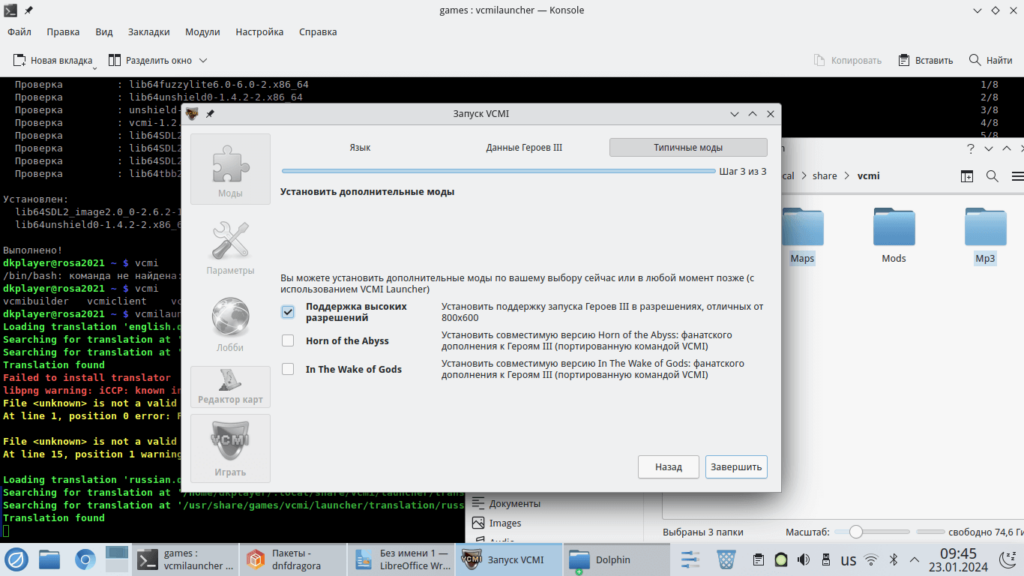Open the Правка menu in Konsole
The height and width of the screenshot is (576, 1024).
coord(63,32)
